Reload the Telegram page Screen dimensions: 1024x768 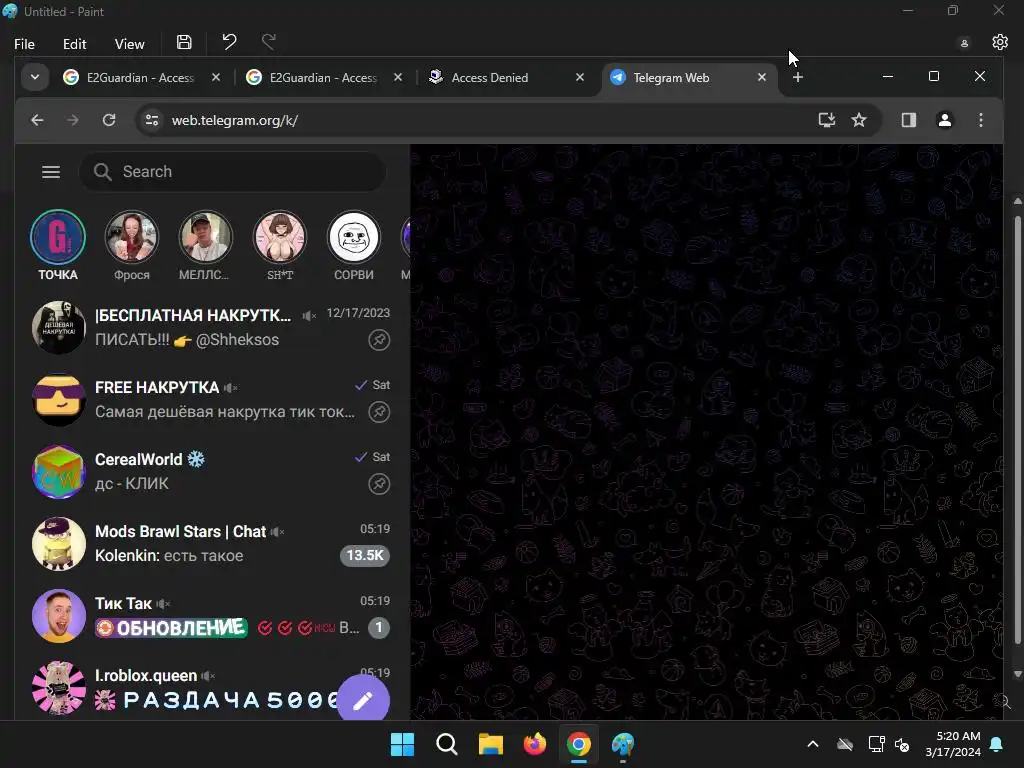coord(109,120)
